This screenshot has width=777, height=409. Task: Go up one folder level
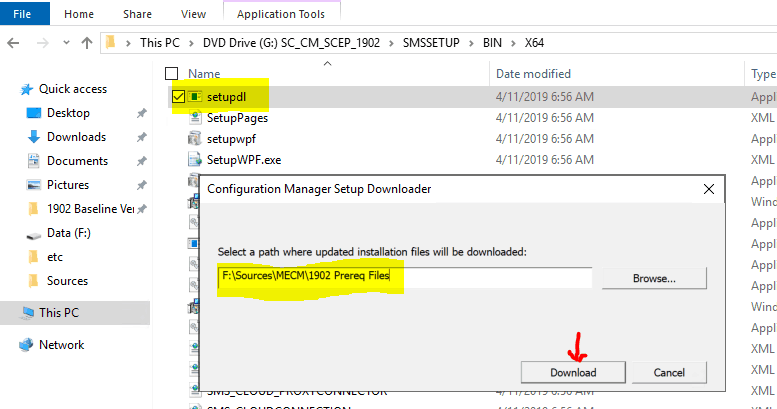tap(87, 43)
